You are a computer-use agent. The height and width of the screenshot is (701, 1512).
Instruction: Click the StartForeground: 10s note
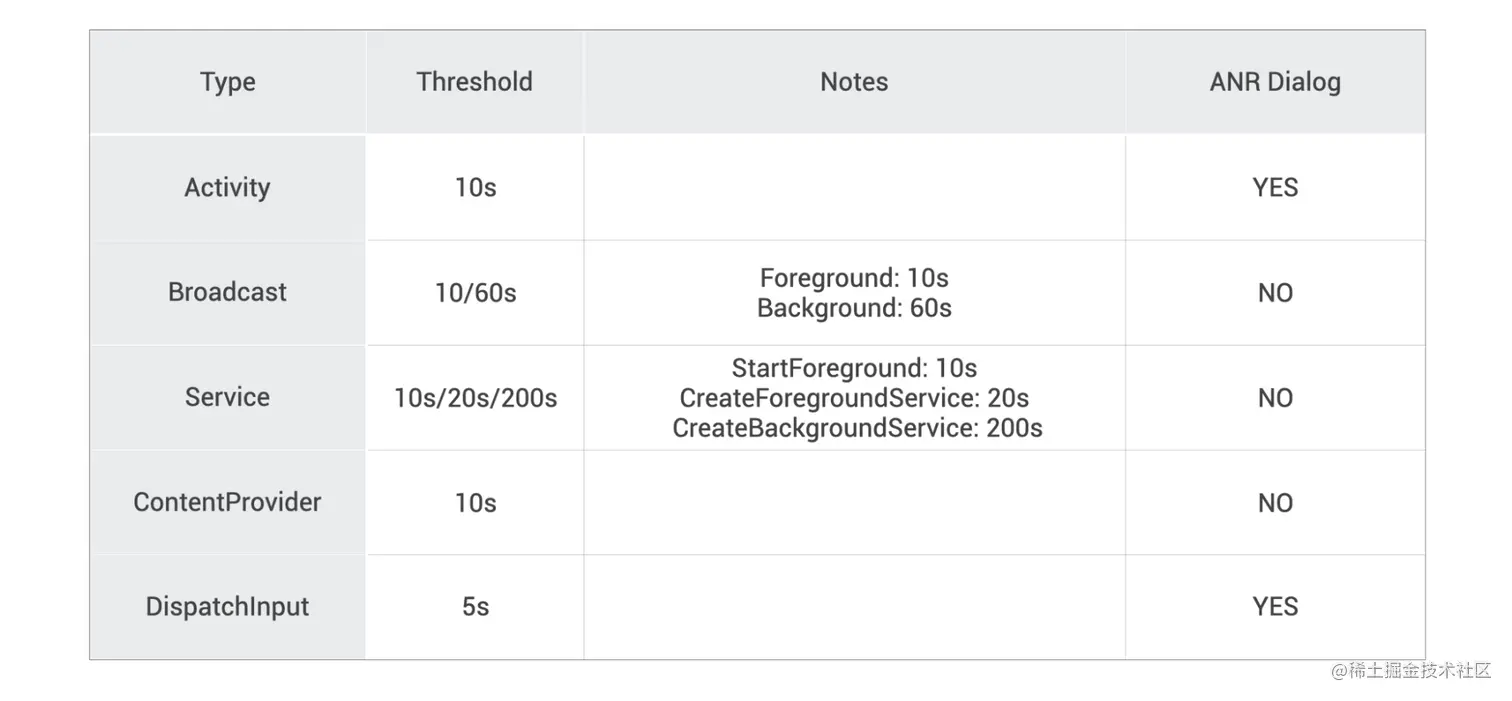[854, 368]
